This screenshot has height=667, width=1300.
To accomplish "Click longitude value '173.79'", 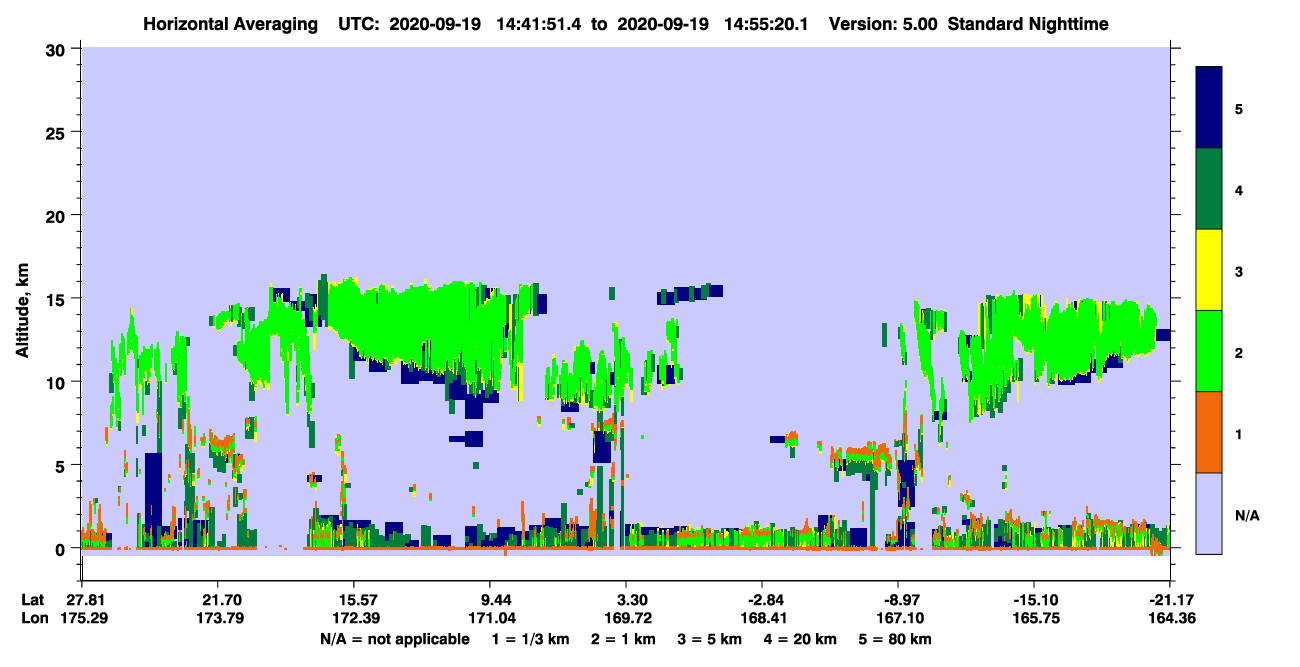I will [218, 618].
